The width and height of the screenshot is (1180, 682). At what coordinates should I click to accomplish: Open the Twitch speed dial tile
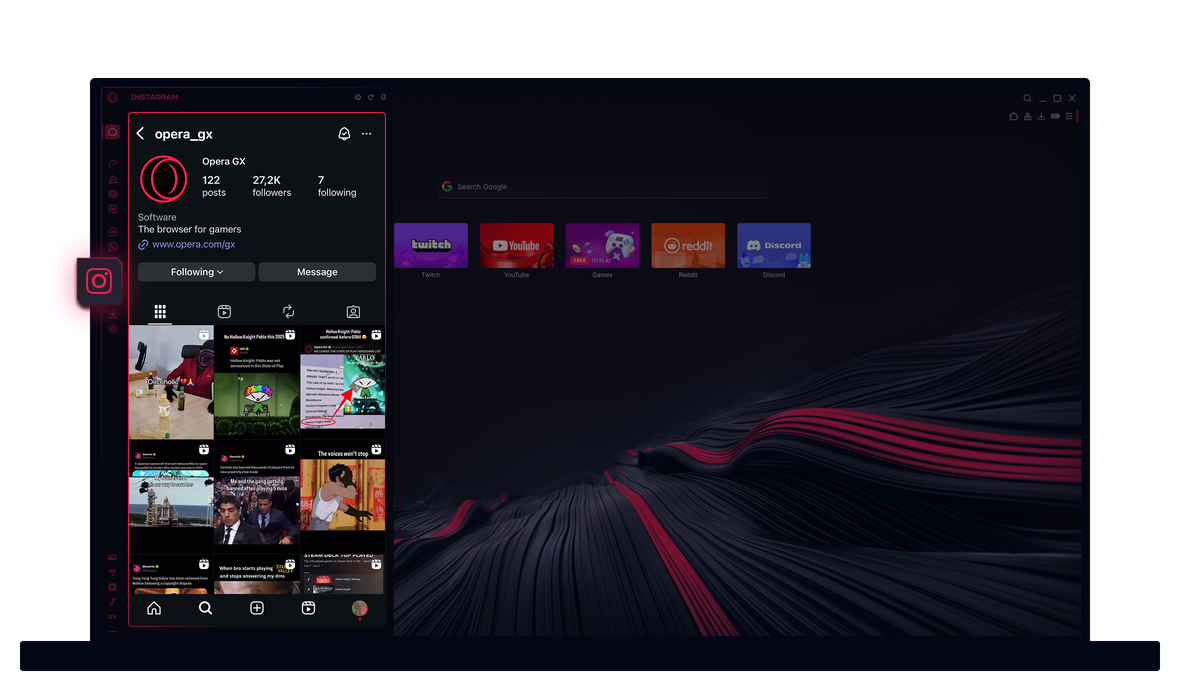click(431, 246)
